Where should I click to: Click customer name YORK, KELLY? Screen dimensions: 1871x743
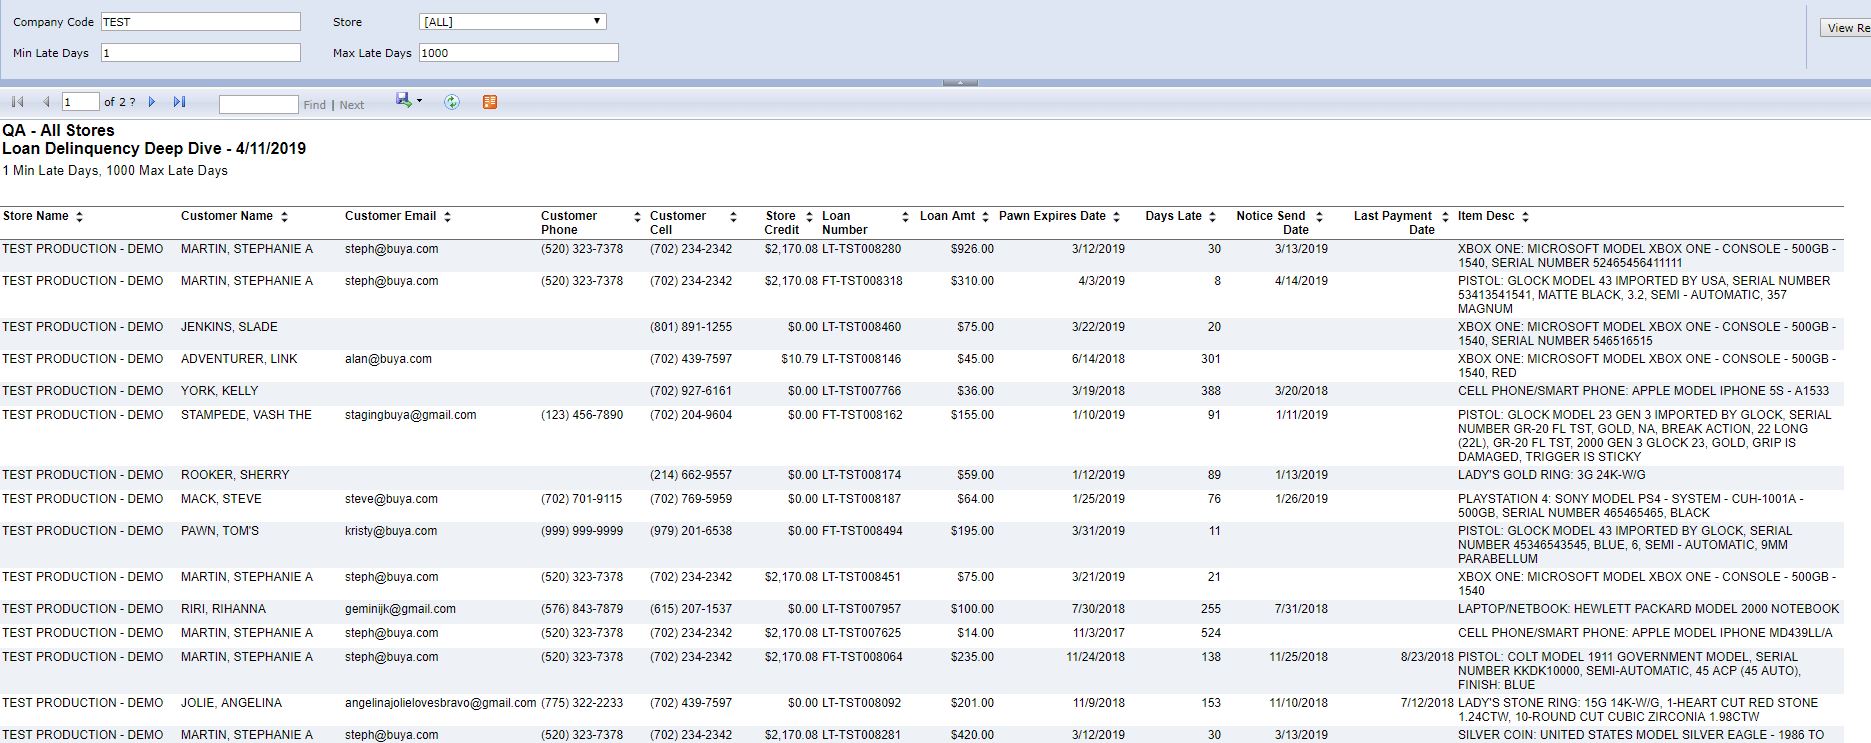click(x=219, y=391)
